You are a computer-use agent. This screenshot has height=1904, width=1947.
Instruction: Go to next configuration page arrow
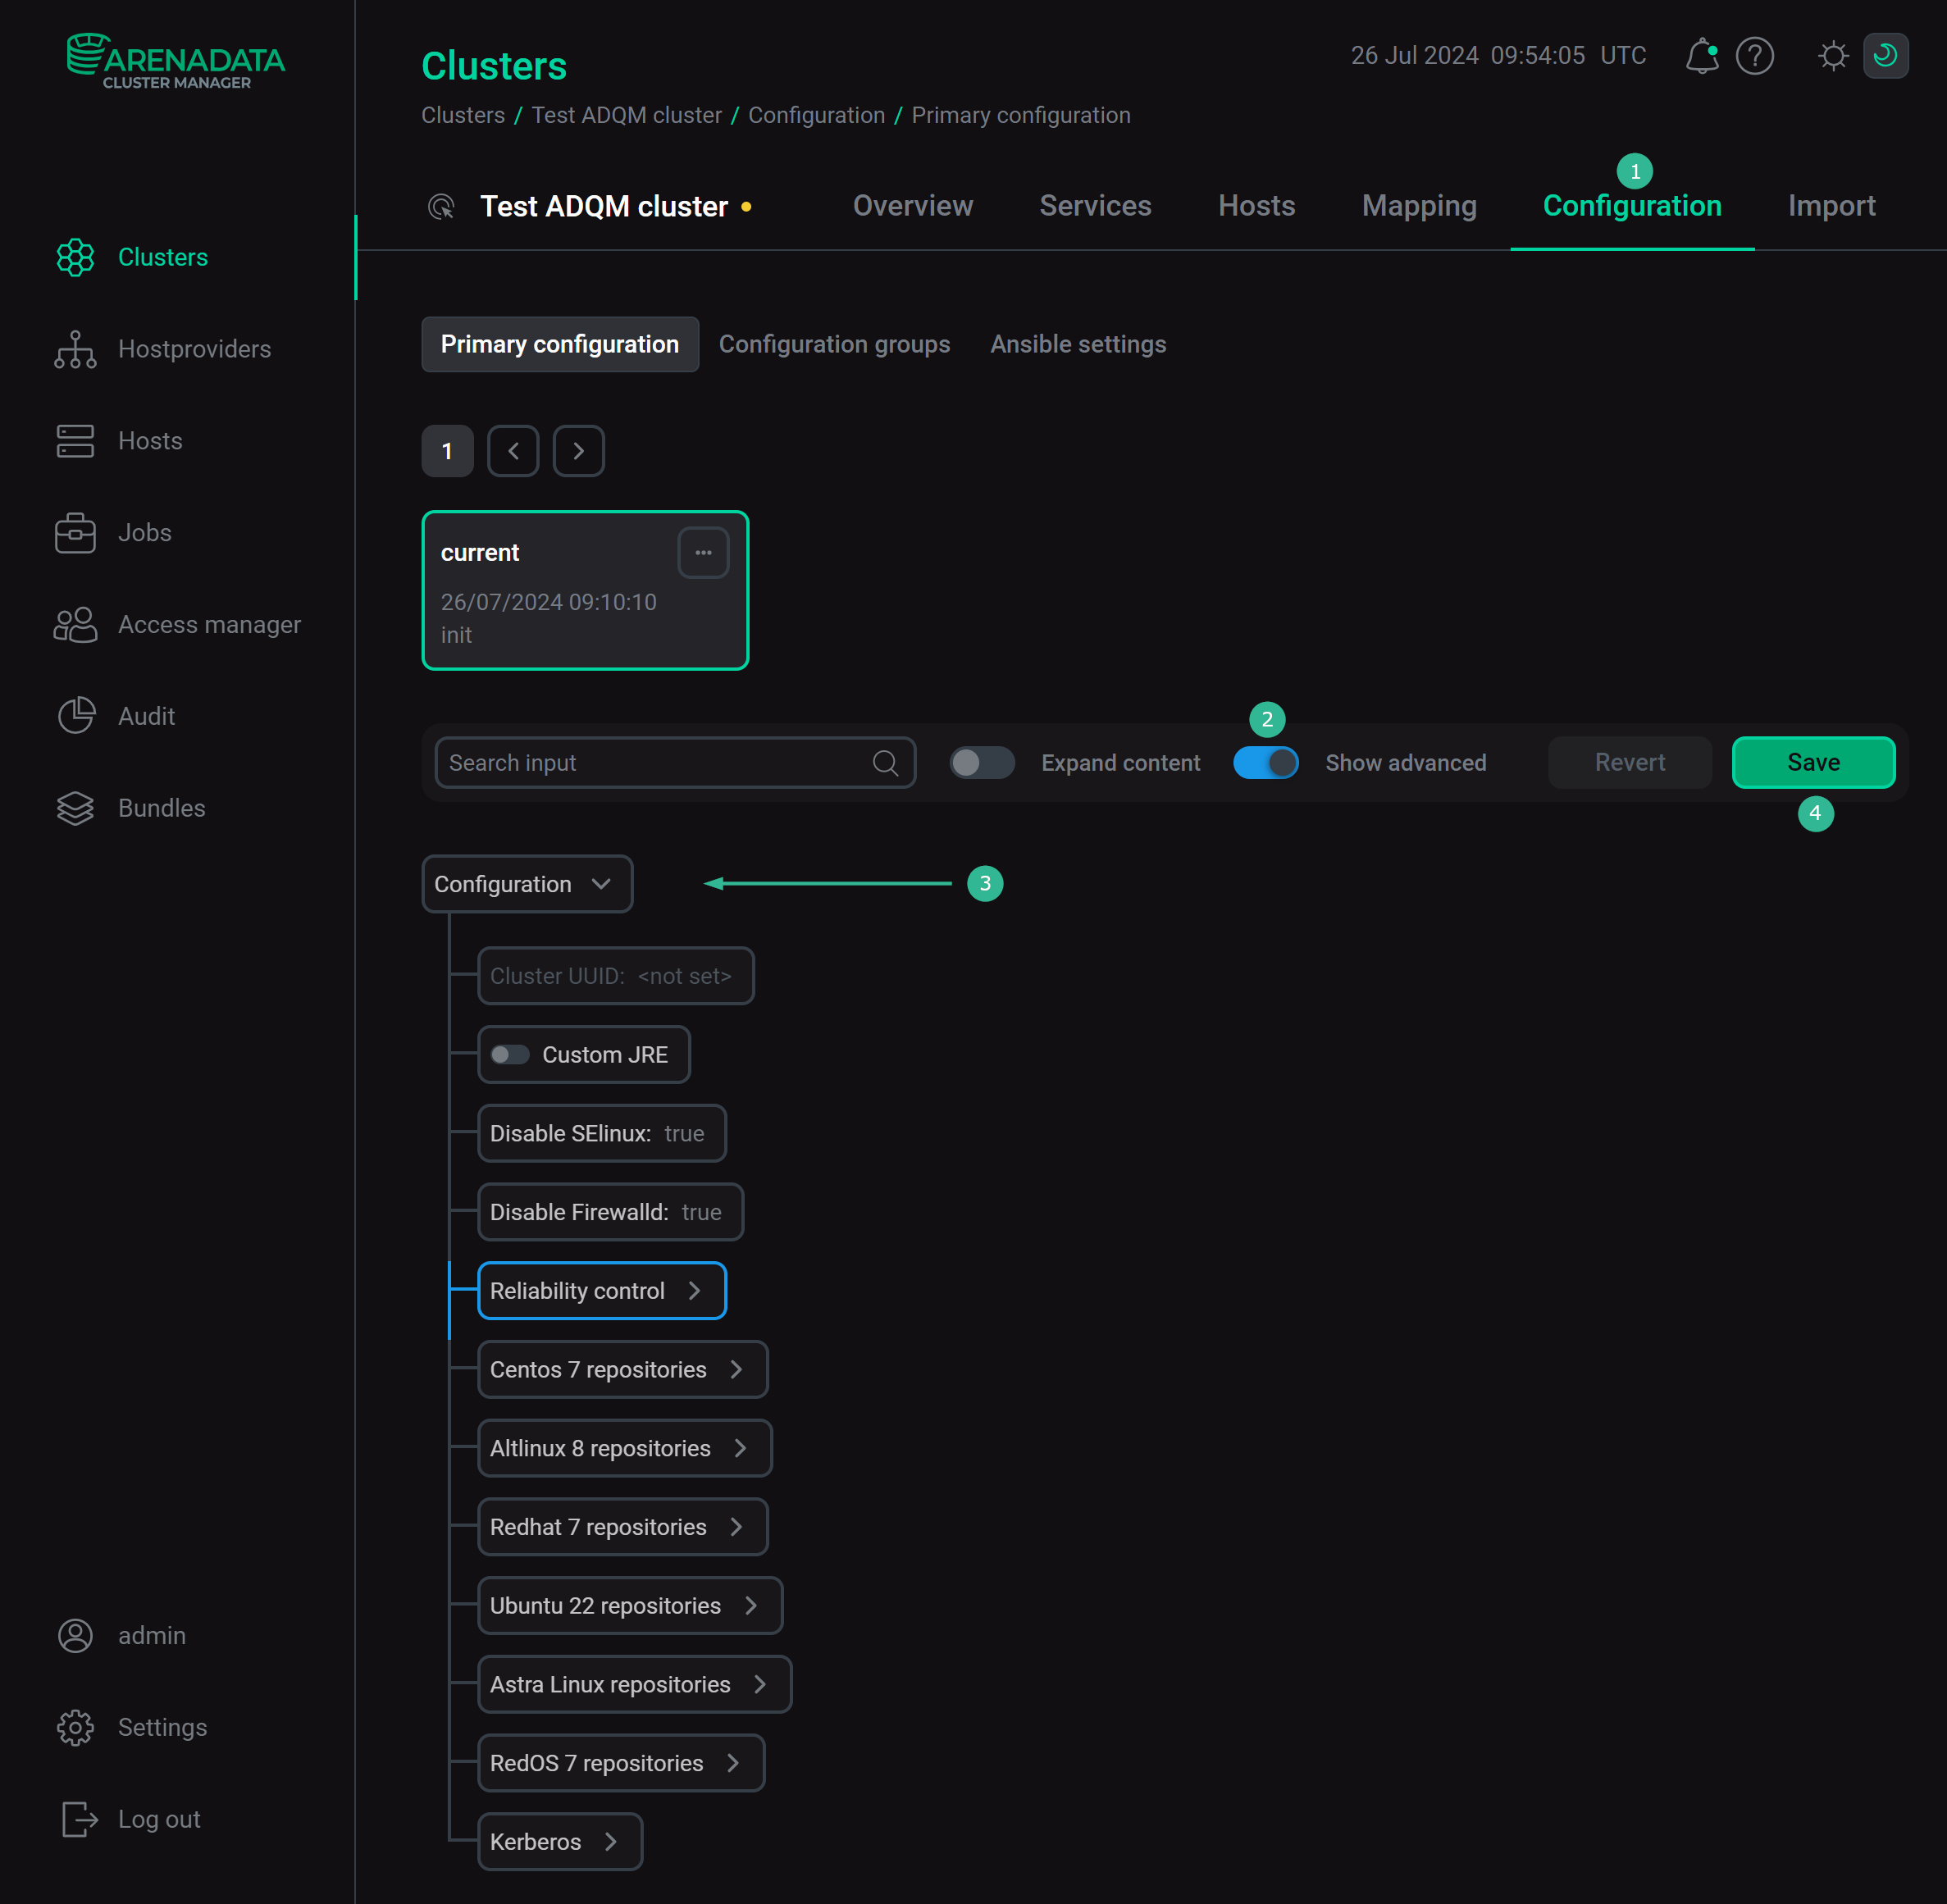579,451
